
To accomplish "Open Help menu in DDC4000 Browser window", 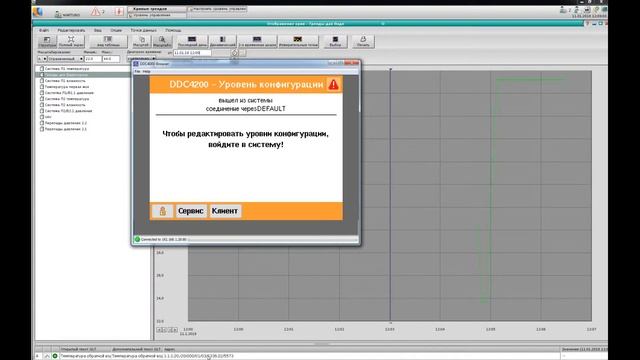I will click(147, 71).
